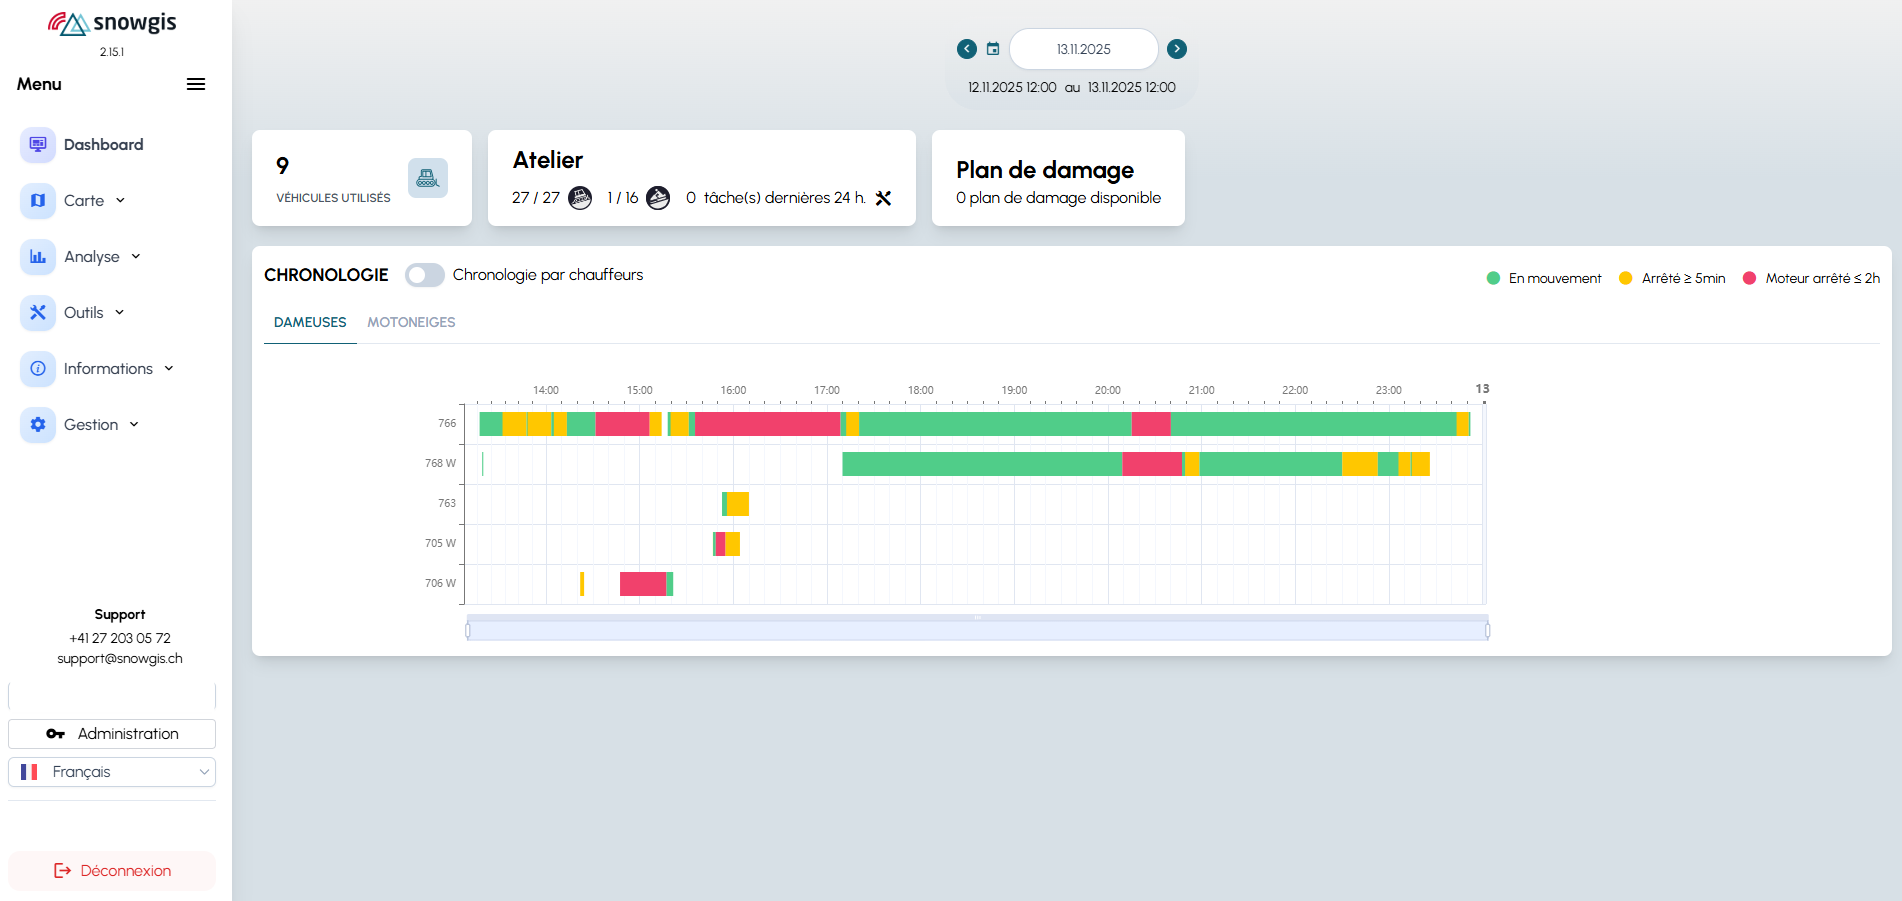Viewport: 1902px width, 901px height.
Task: Click the timeline zoom slider bar
Action: pos(977,630)
